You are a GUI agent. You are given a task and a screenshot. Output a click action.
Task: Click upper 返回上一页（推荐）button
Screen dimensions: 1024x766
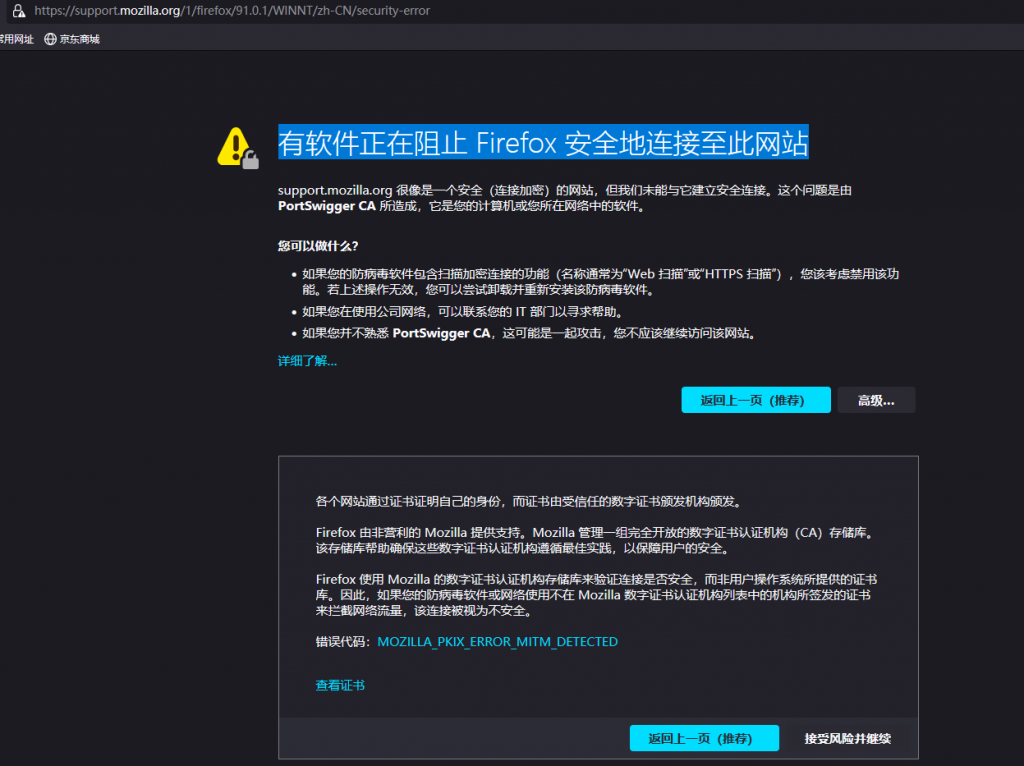(756, 400)
